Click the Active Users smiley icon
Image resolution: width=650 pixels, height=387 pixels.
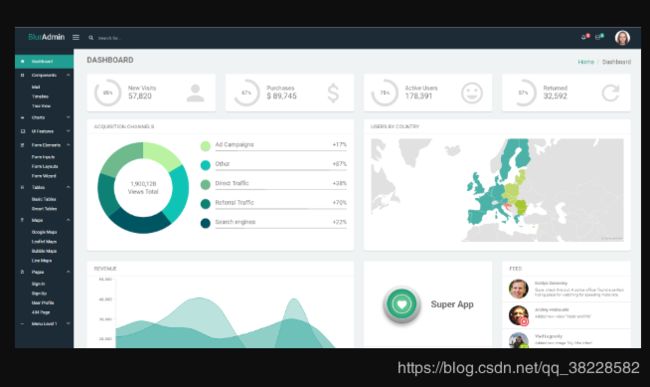pos(472,93)
